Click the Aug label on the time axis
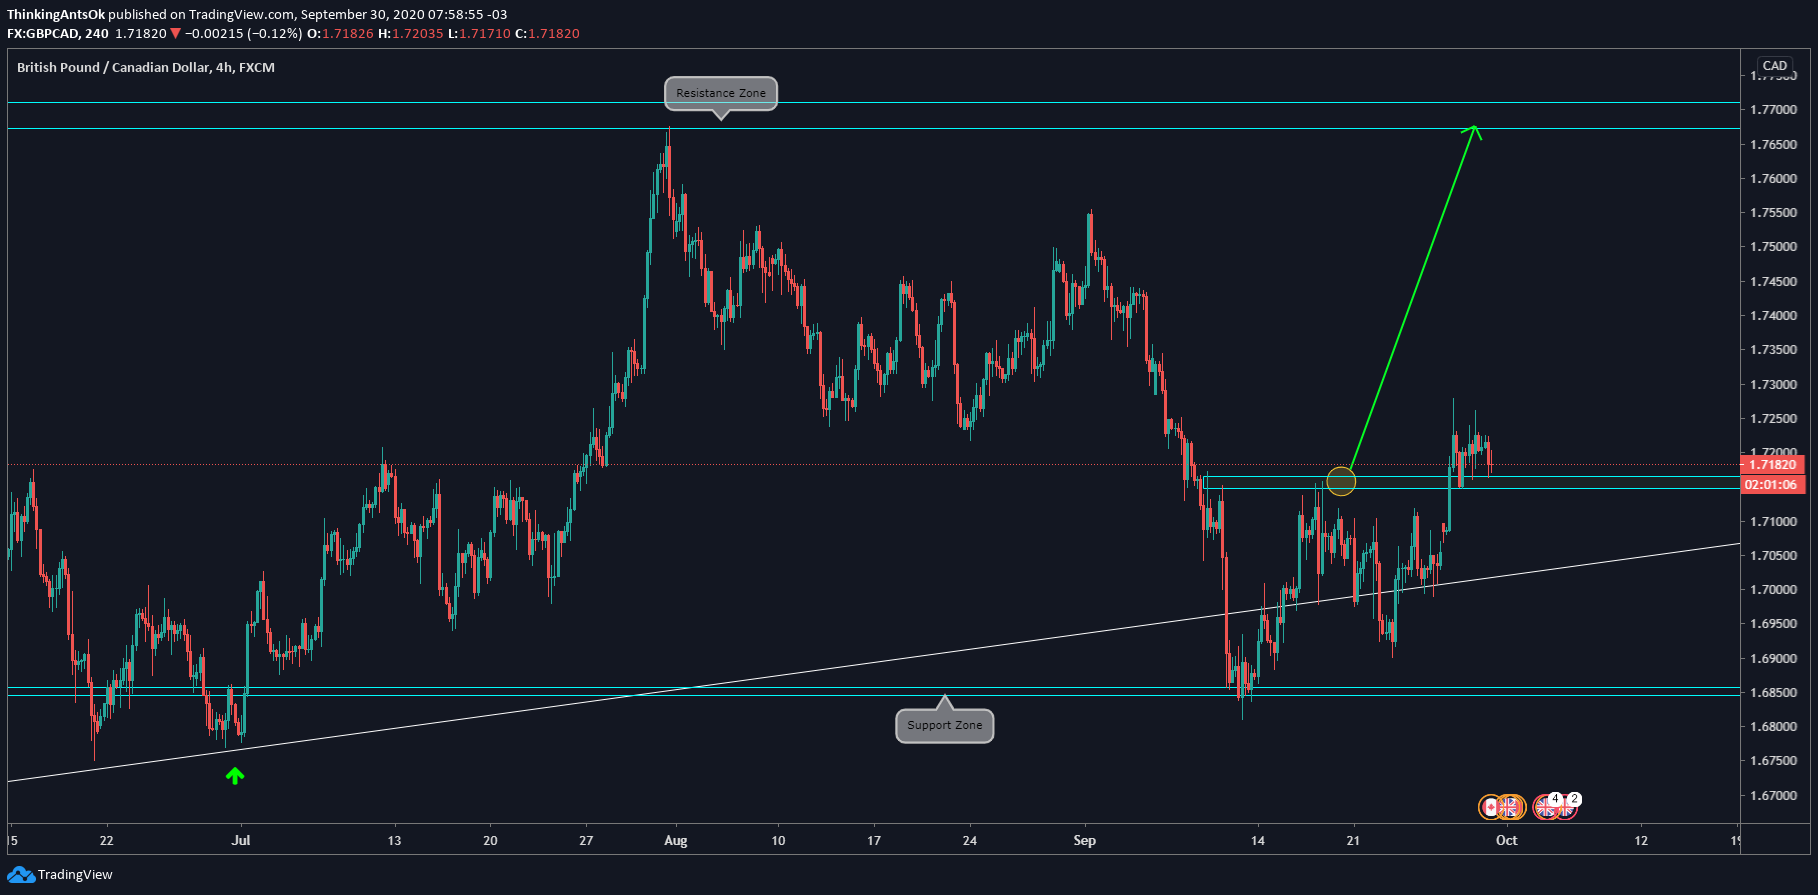 (676, 841)
